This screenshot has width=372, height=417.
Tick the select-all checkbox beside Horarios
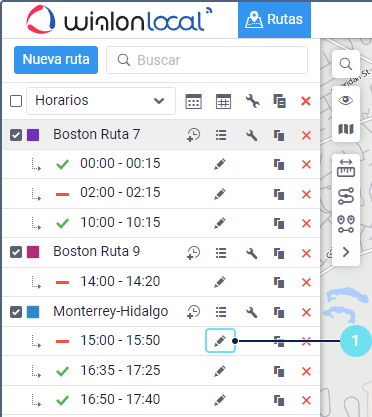coord(16,101)
